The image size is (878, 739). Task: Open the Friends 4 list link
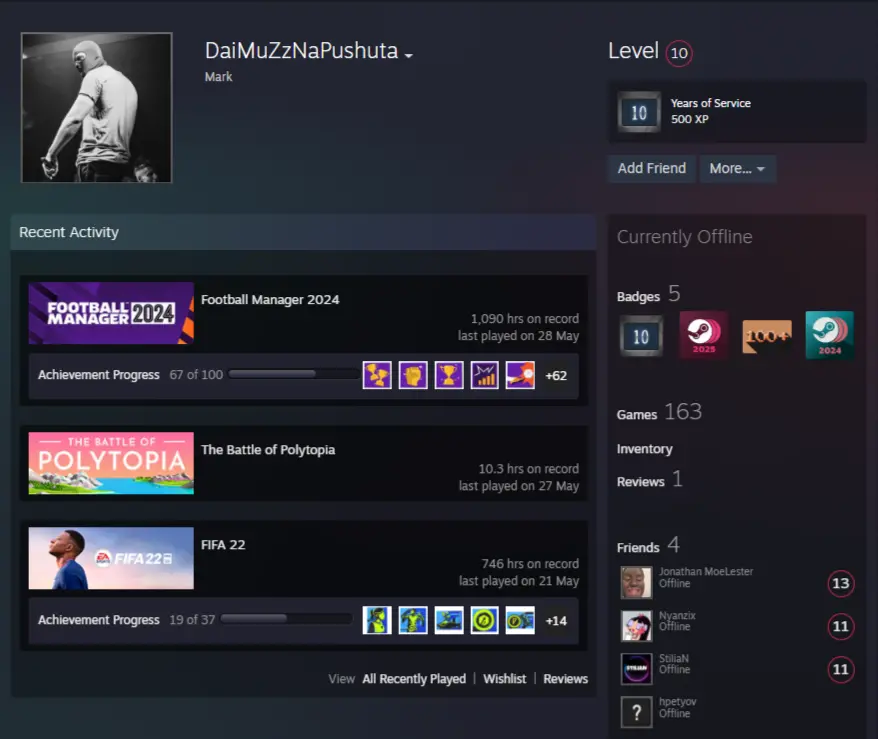pyautogui.click(x=648, y=546)
